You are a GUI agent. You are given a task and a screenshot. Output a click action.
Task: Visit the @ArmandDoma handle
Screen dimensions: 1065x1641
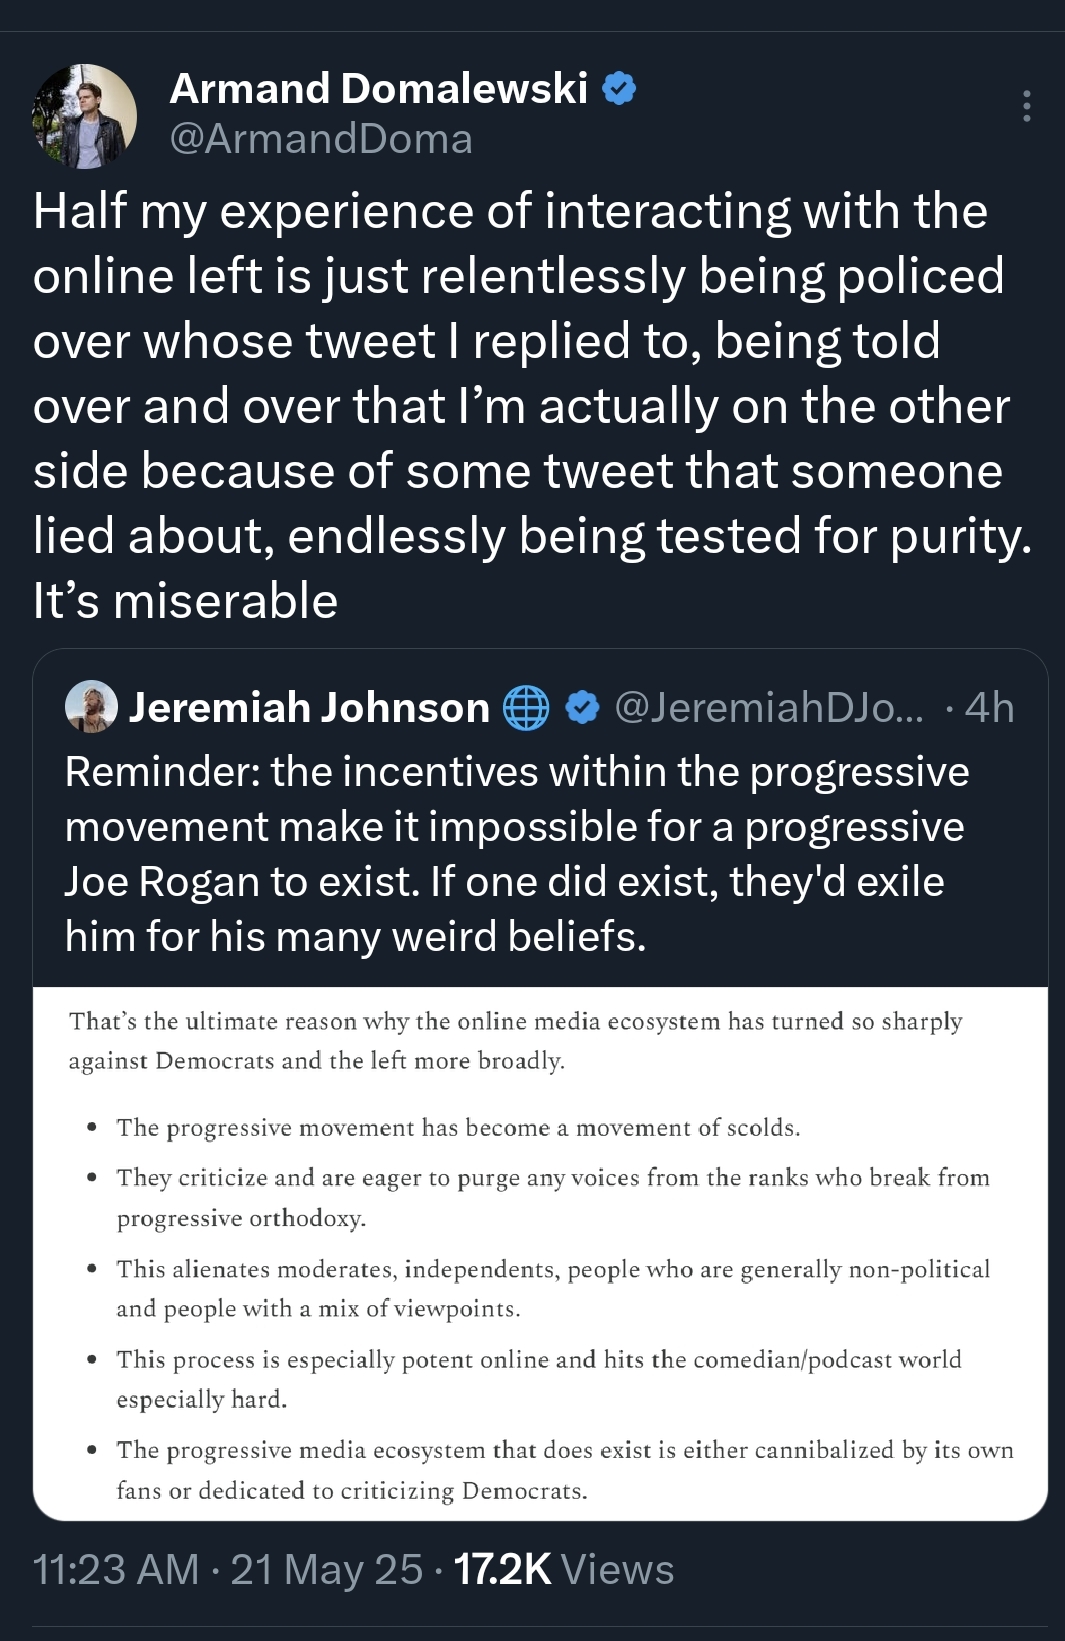[x=321, y=139]
